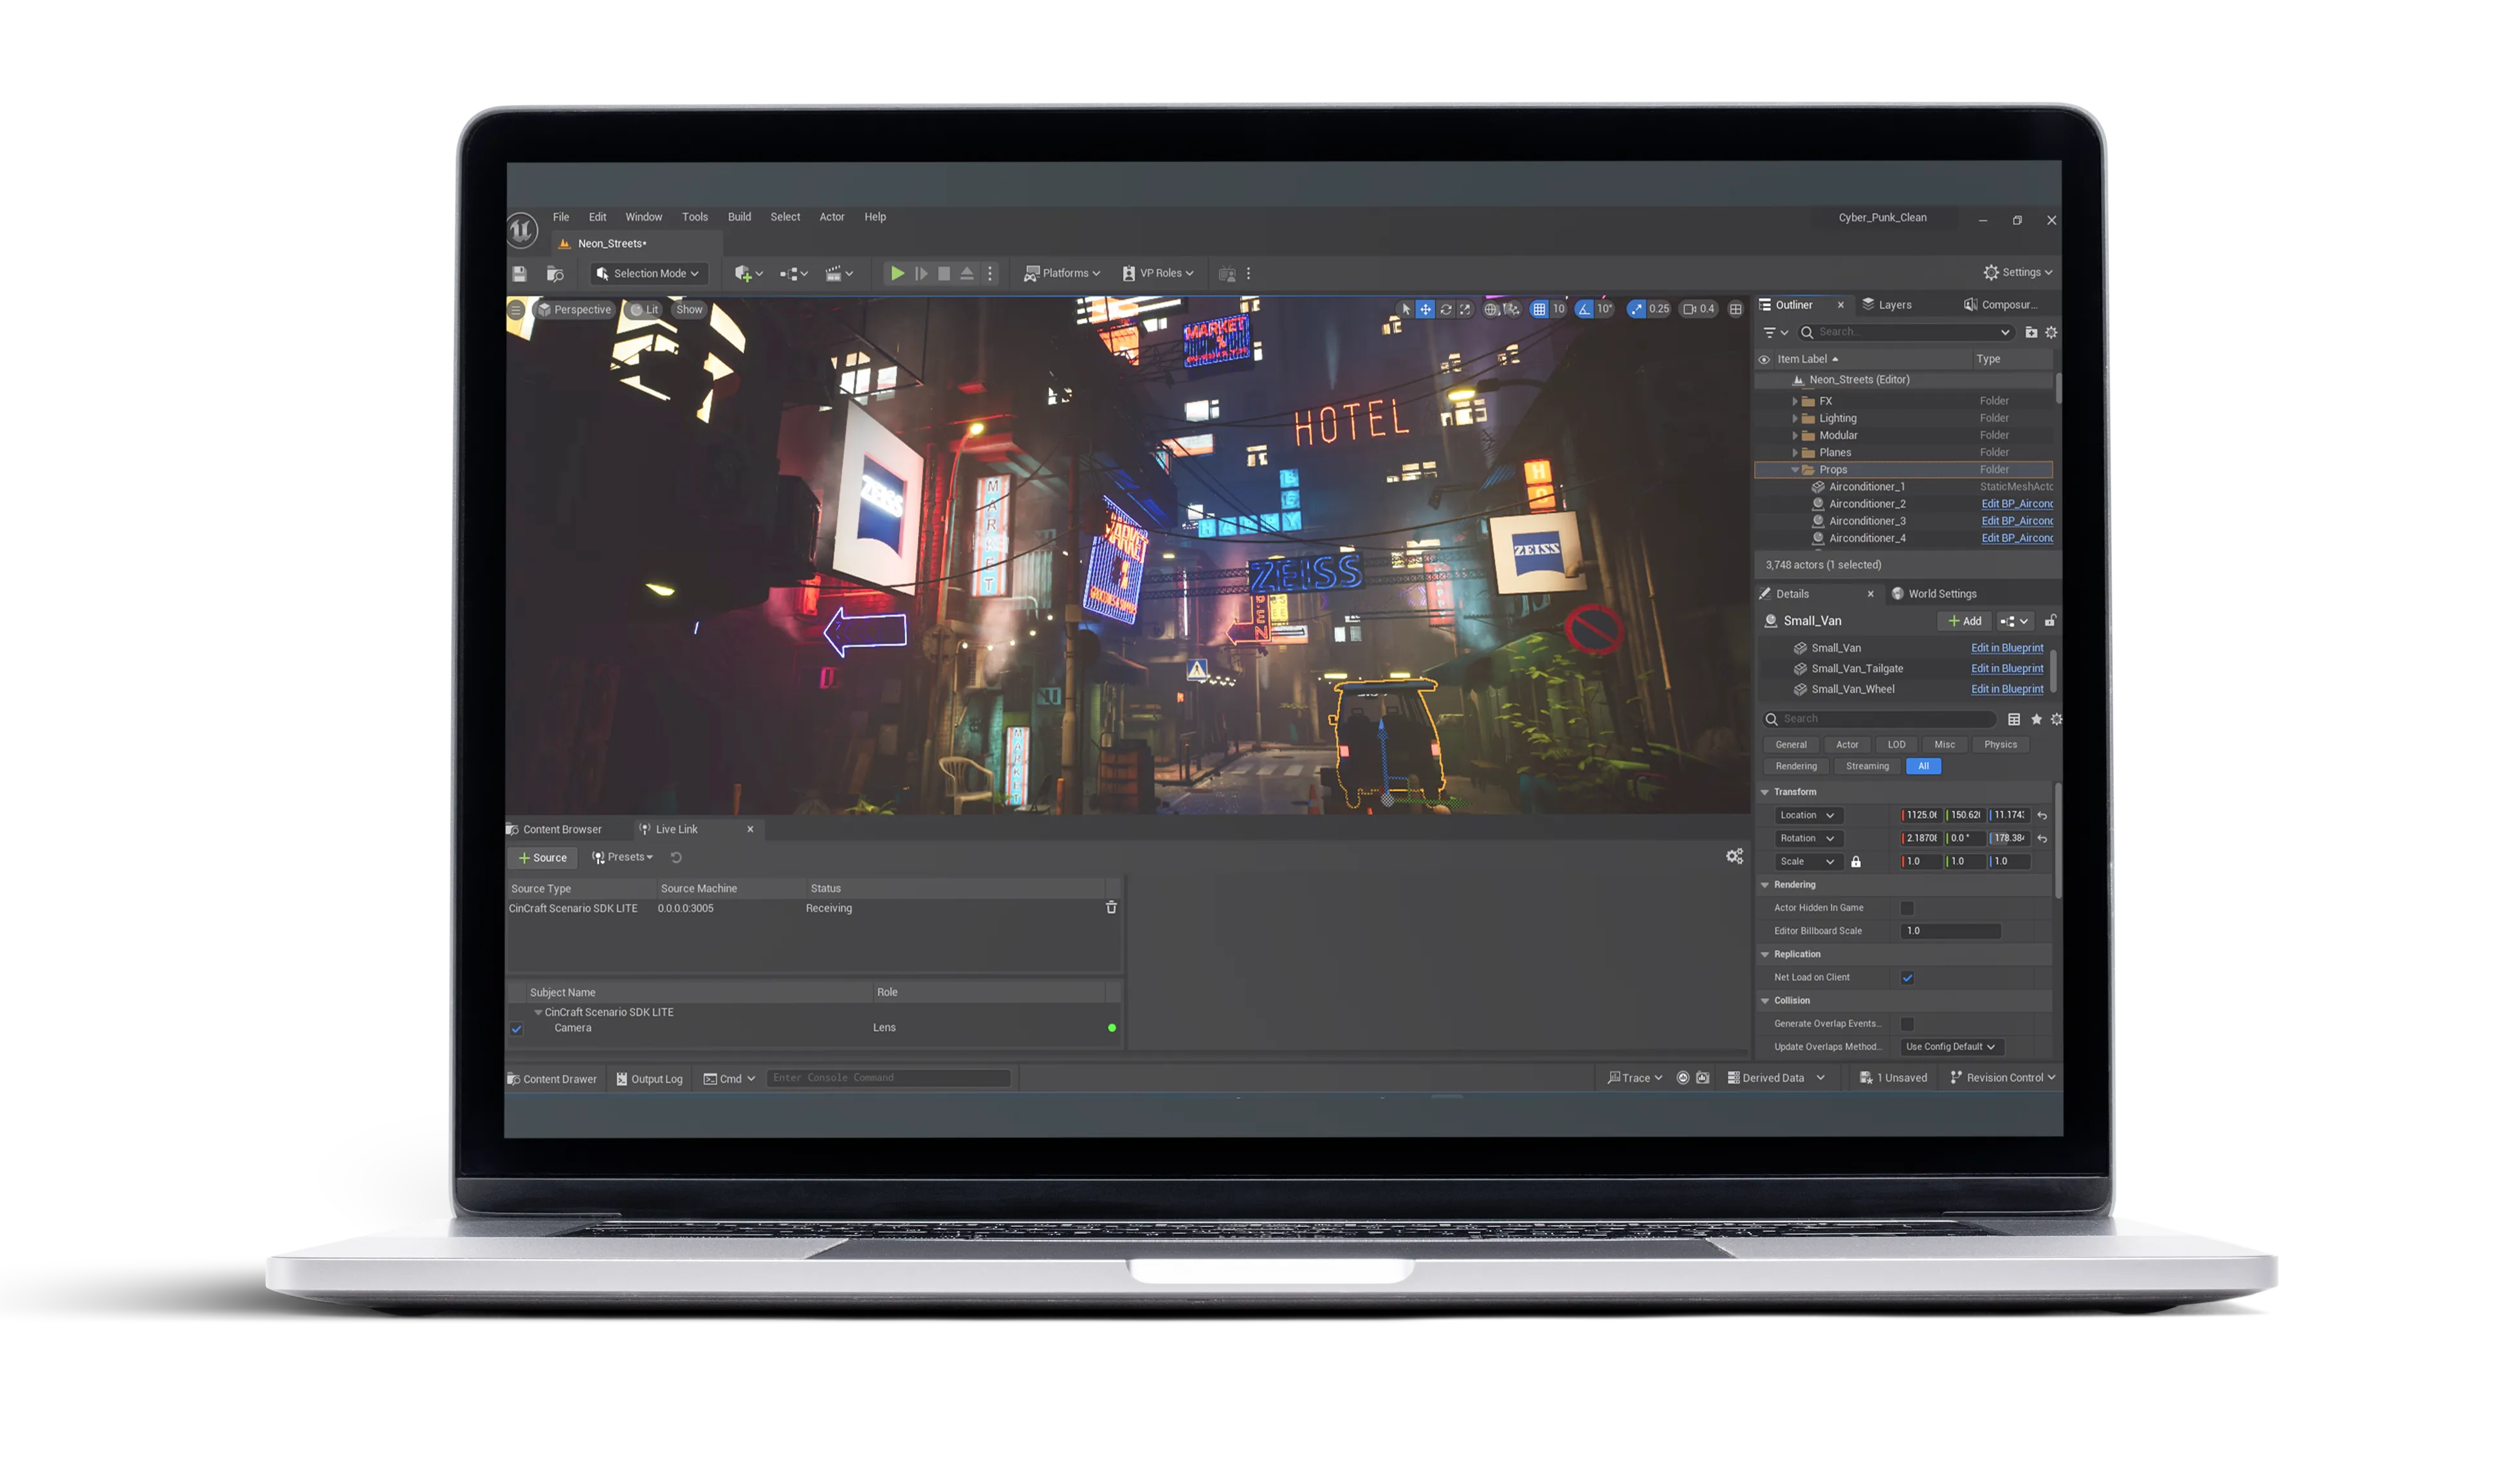
Task: Collapse the Transform section in Details
Action: (1764, 792)
